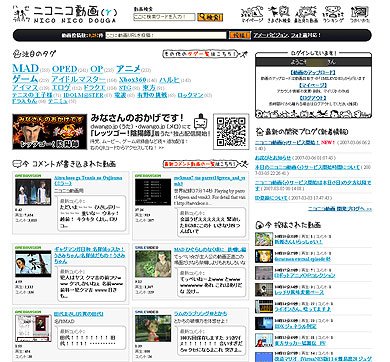Open the アニメ tag
This screenshot has height=362, width=390.
point(128,69)
